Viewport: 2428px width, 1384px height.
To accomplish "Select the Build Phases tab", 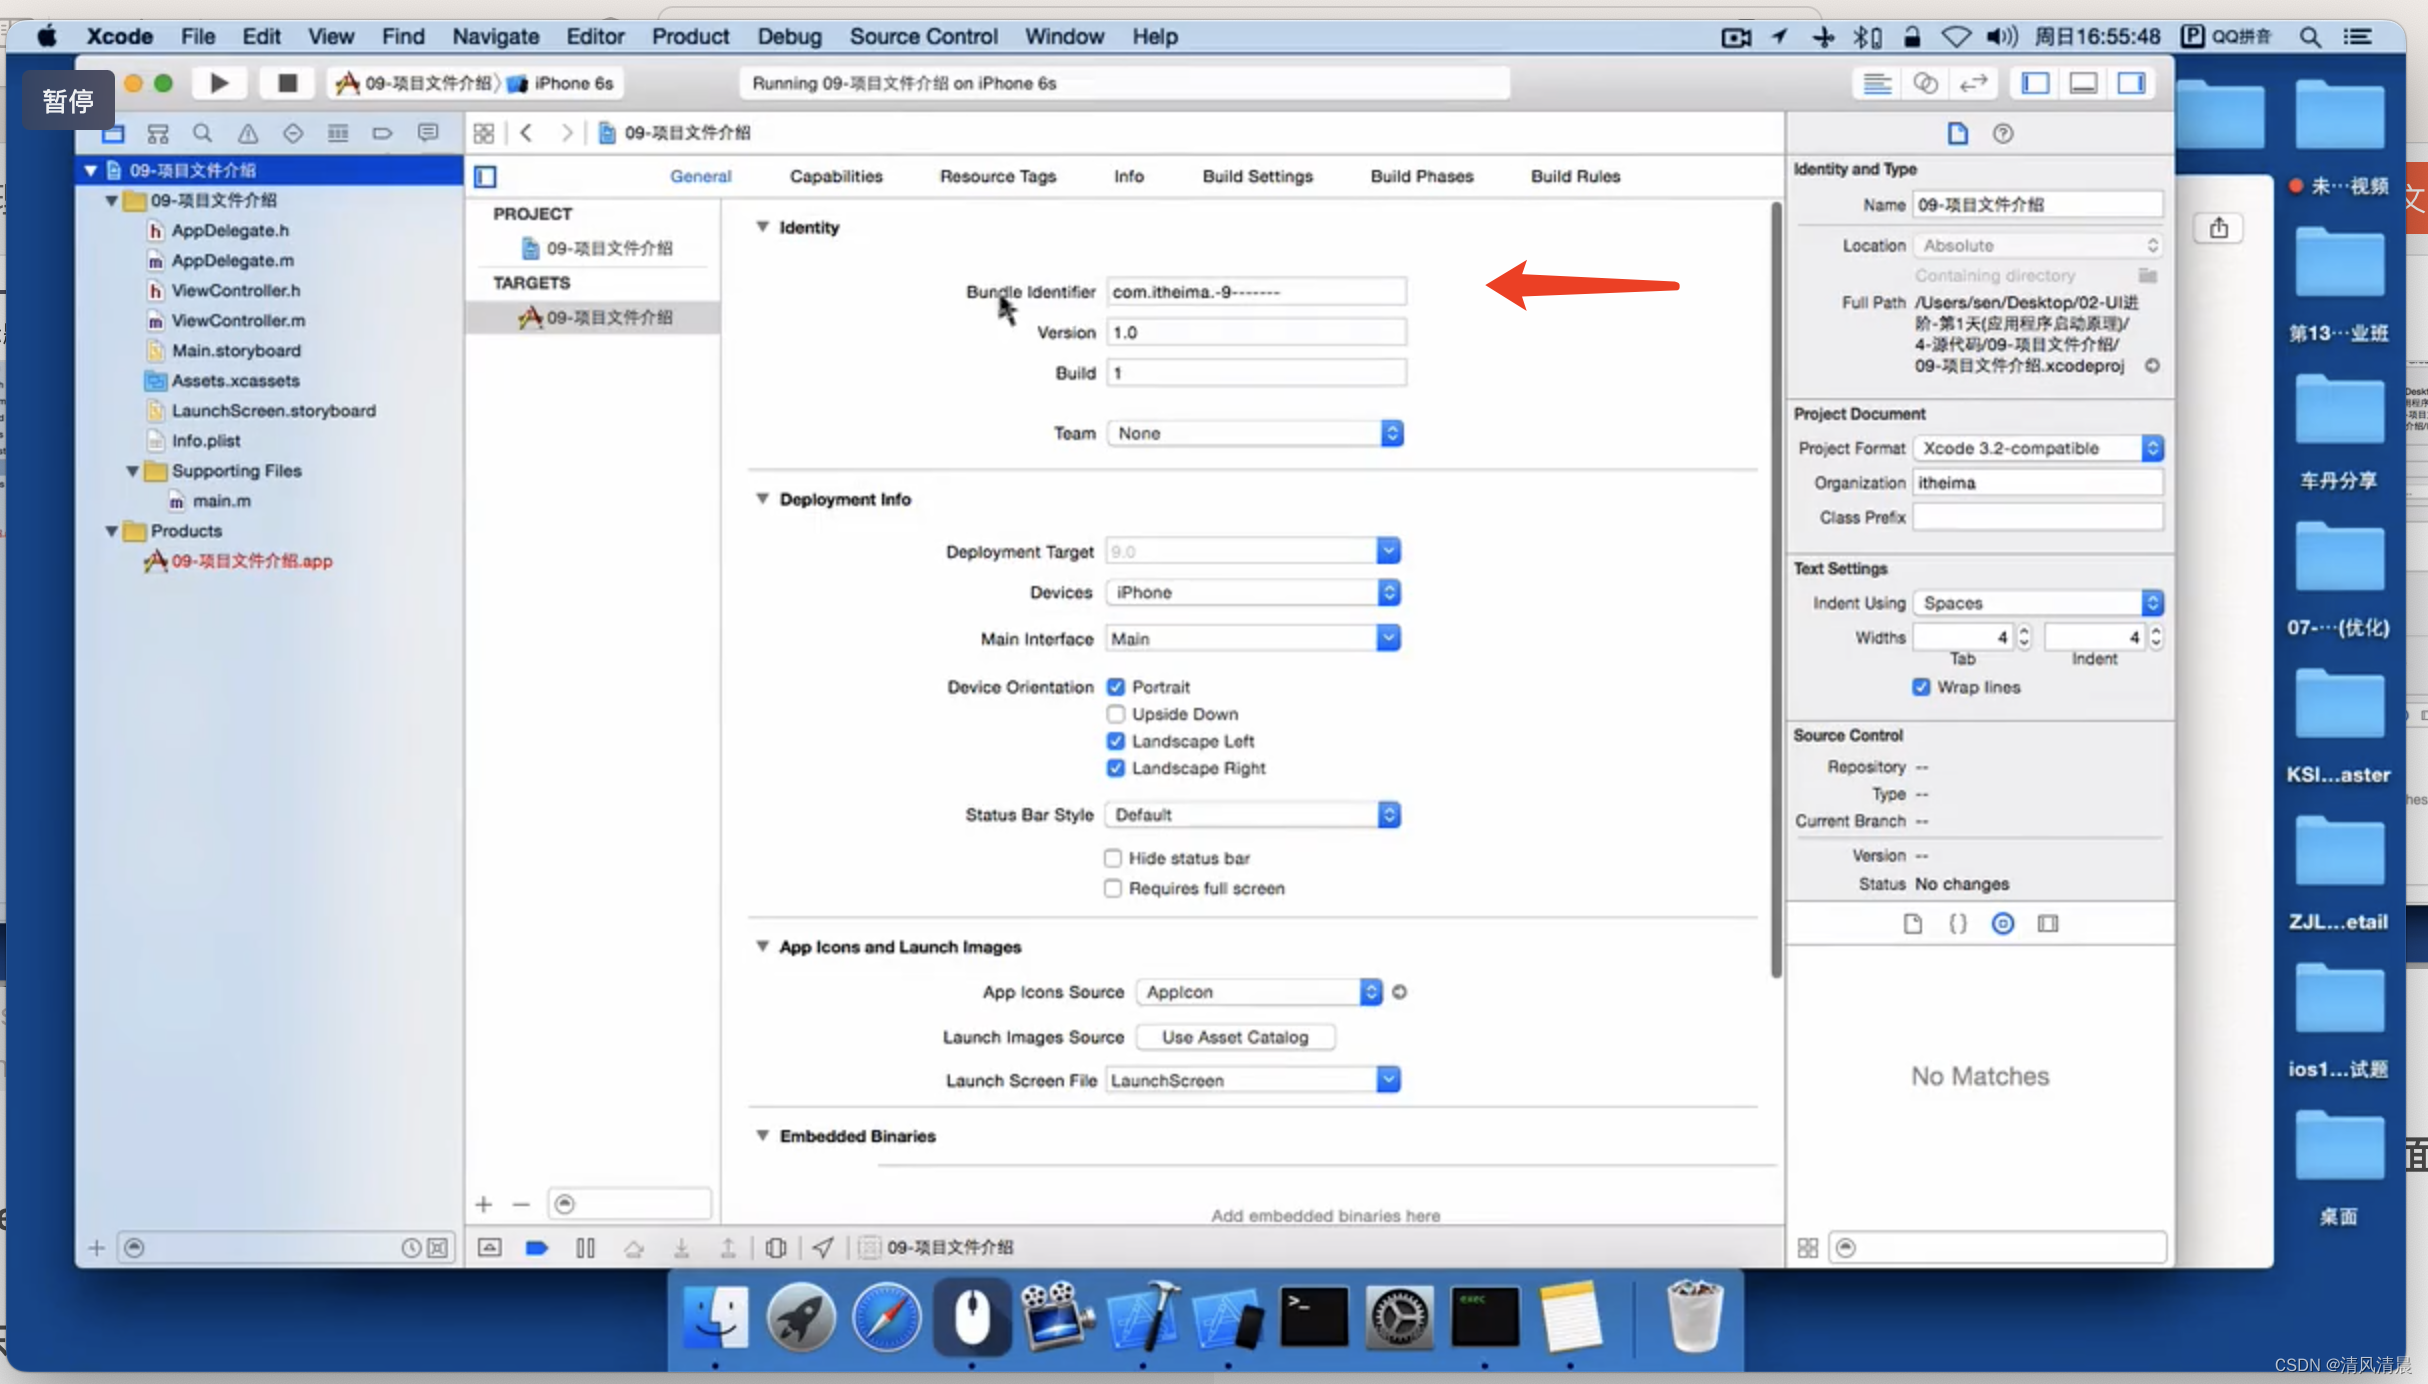I will [1421, 175].
